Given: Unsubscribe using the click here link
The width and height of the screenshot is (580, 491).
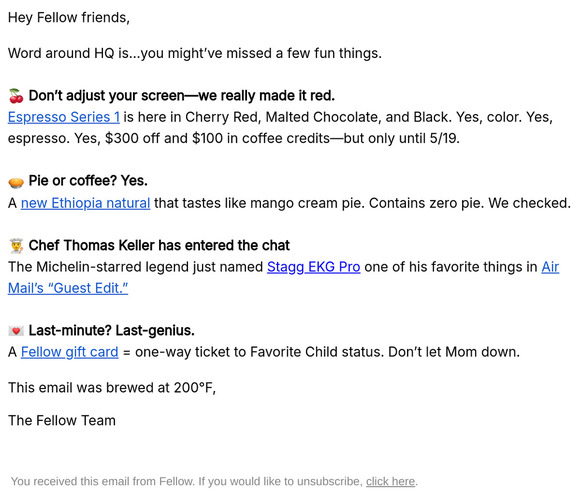Looking at the screenshot, I should pos(391,481).
